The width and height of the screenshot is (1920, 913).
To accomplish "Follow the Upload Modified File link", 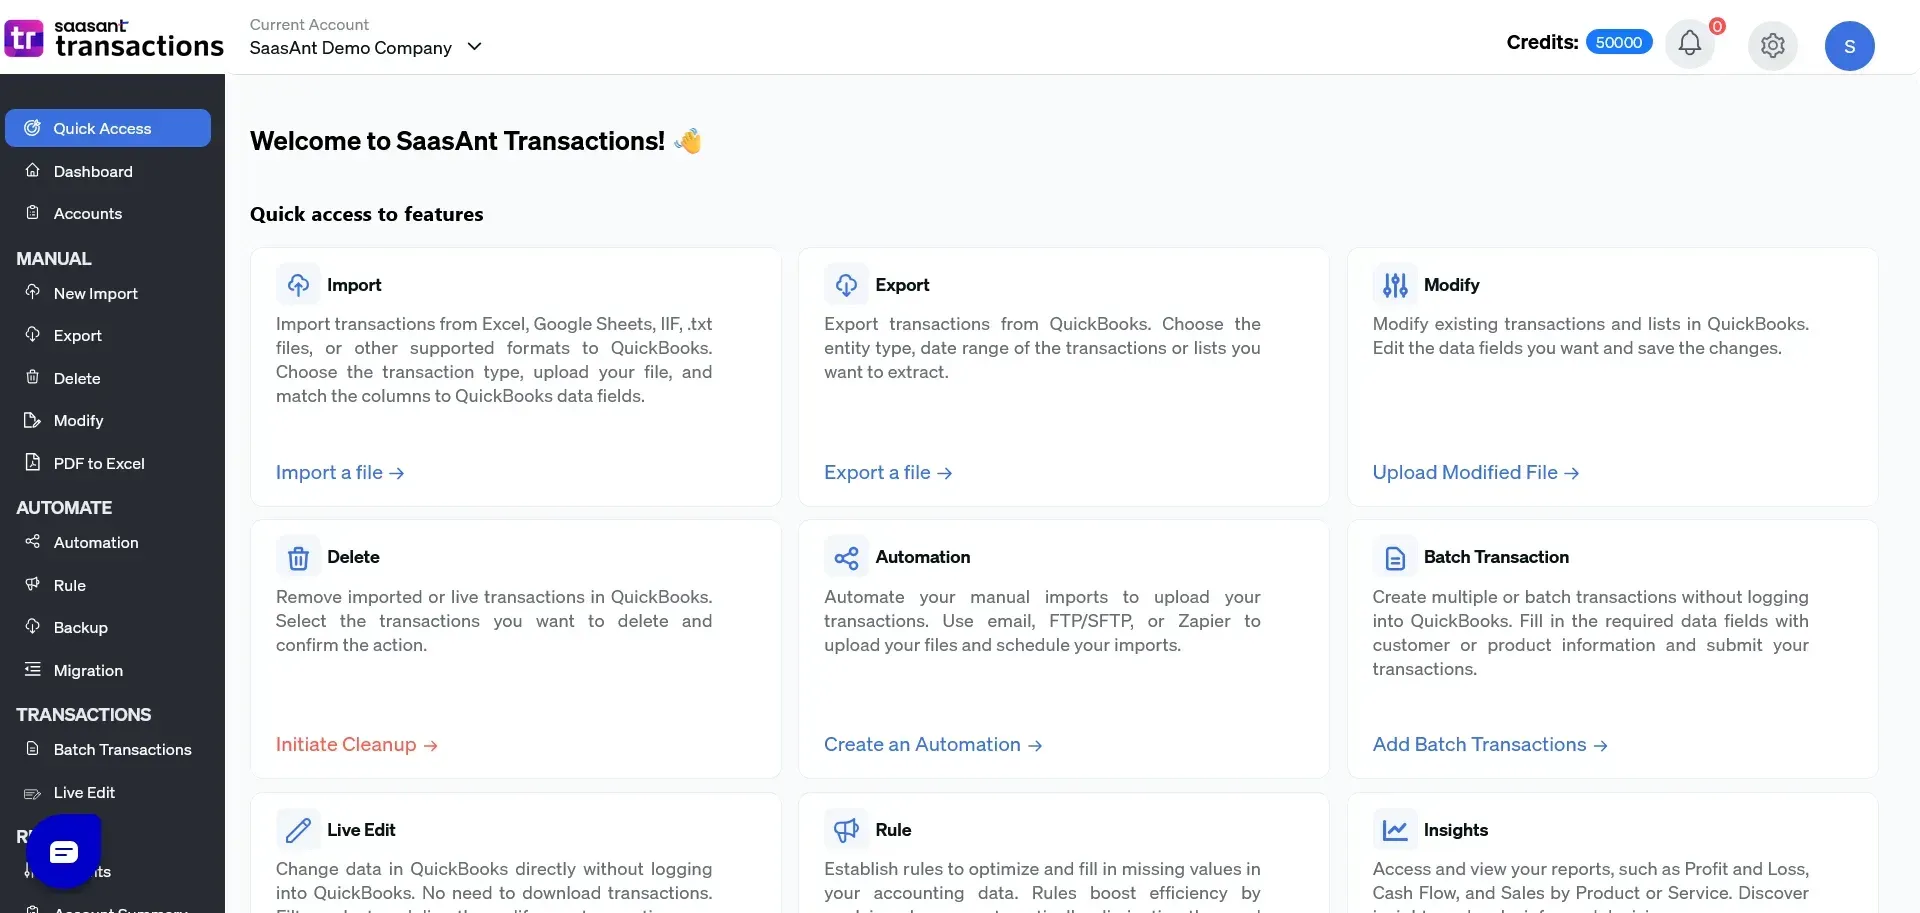I will pyautogui.click(x=1476, y=472).
